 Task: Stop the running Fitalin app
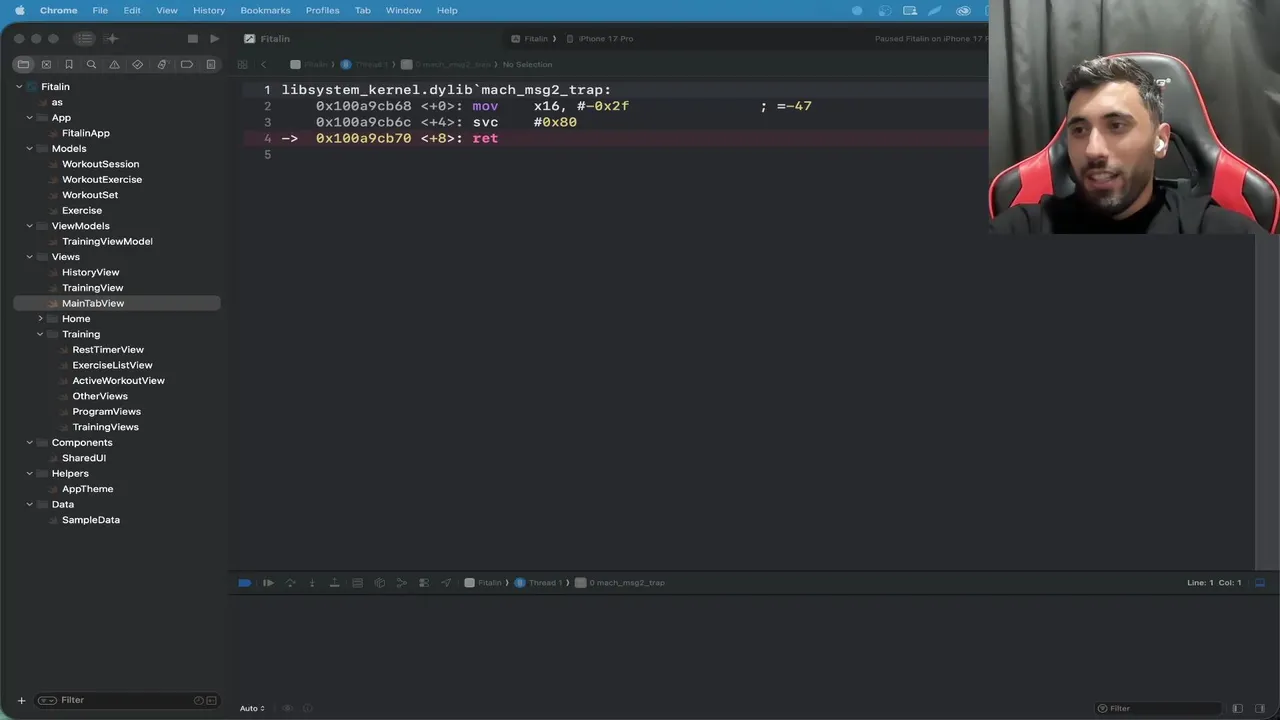pos(193,39)
